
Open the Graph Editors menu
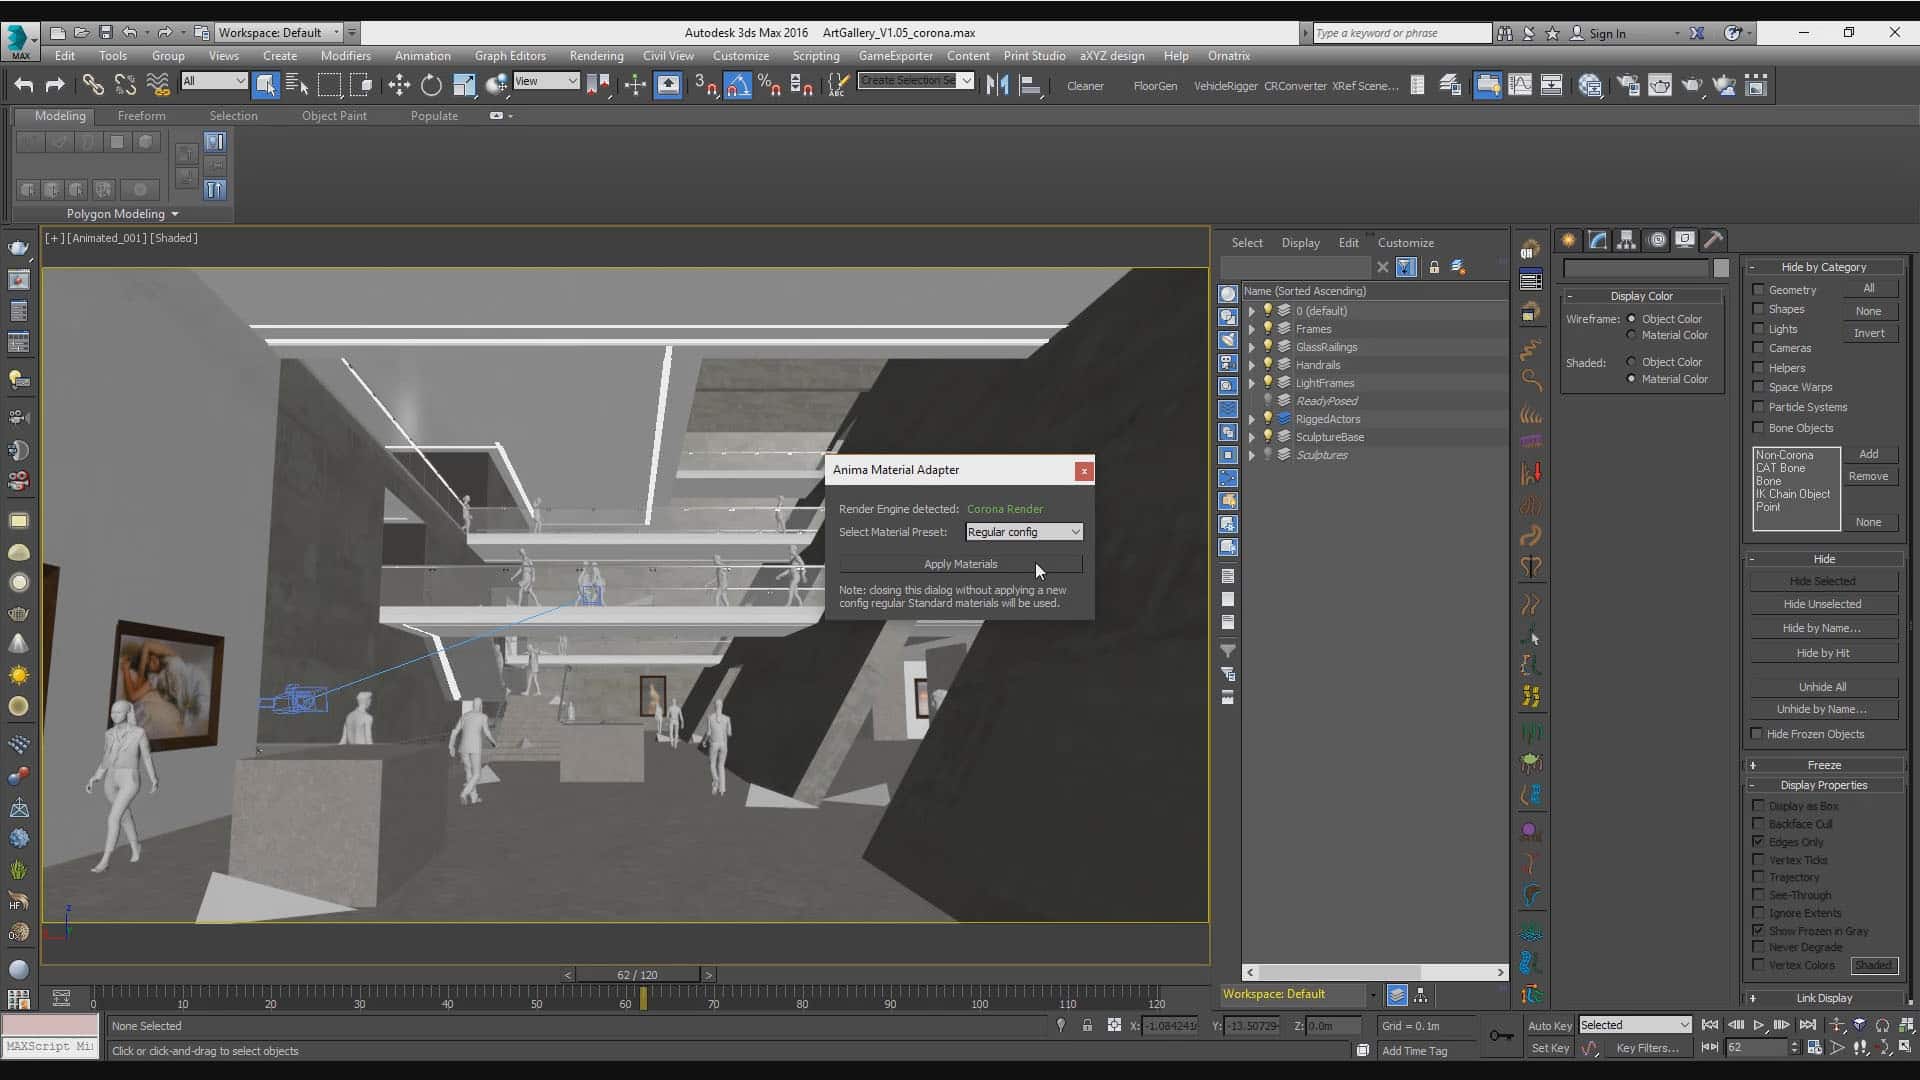[510, 56]
